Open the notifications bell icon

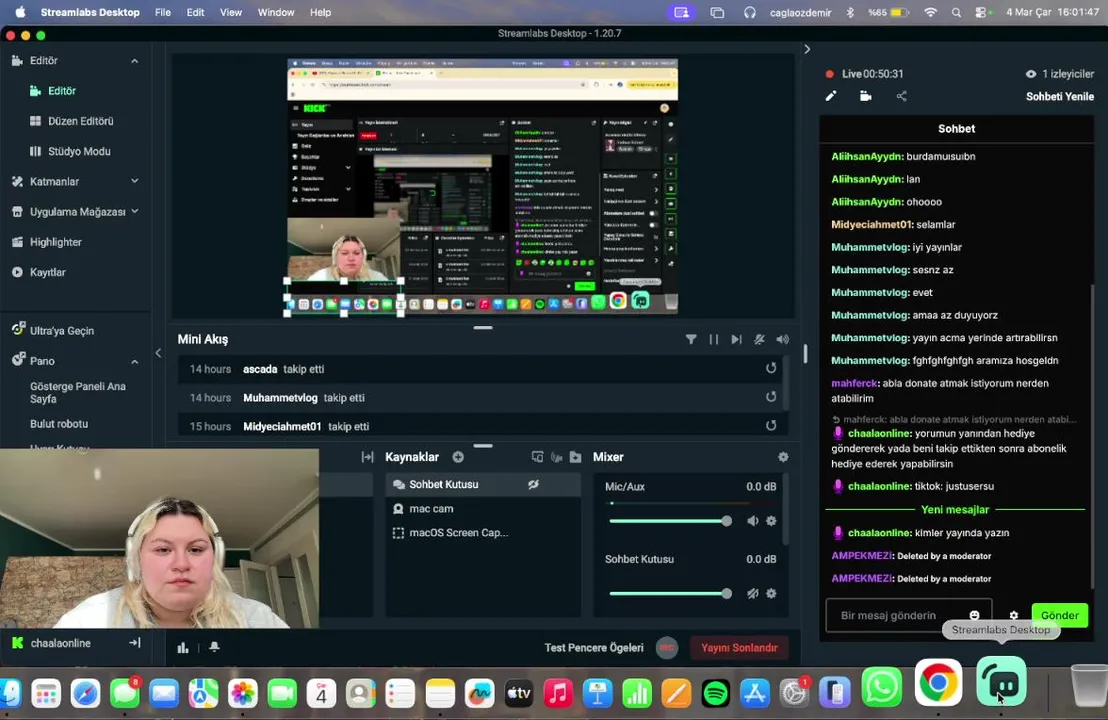214,647
